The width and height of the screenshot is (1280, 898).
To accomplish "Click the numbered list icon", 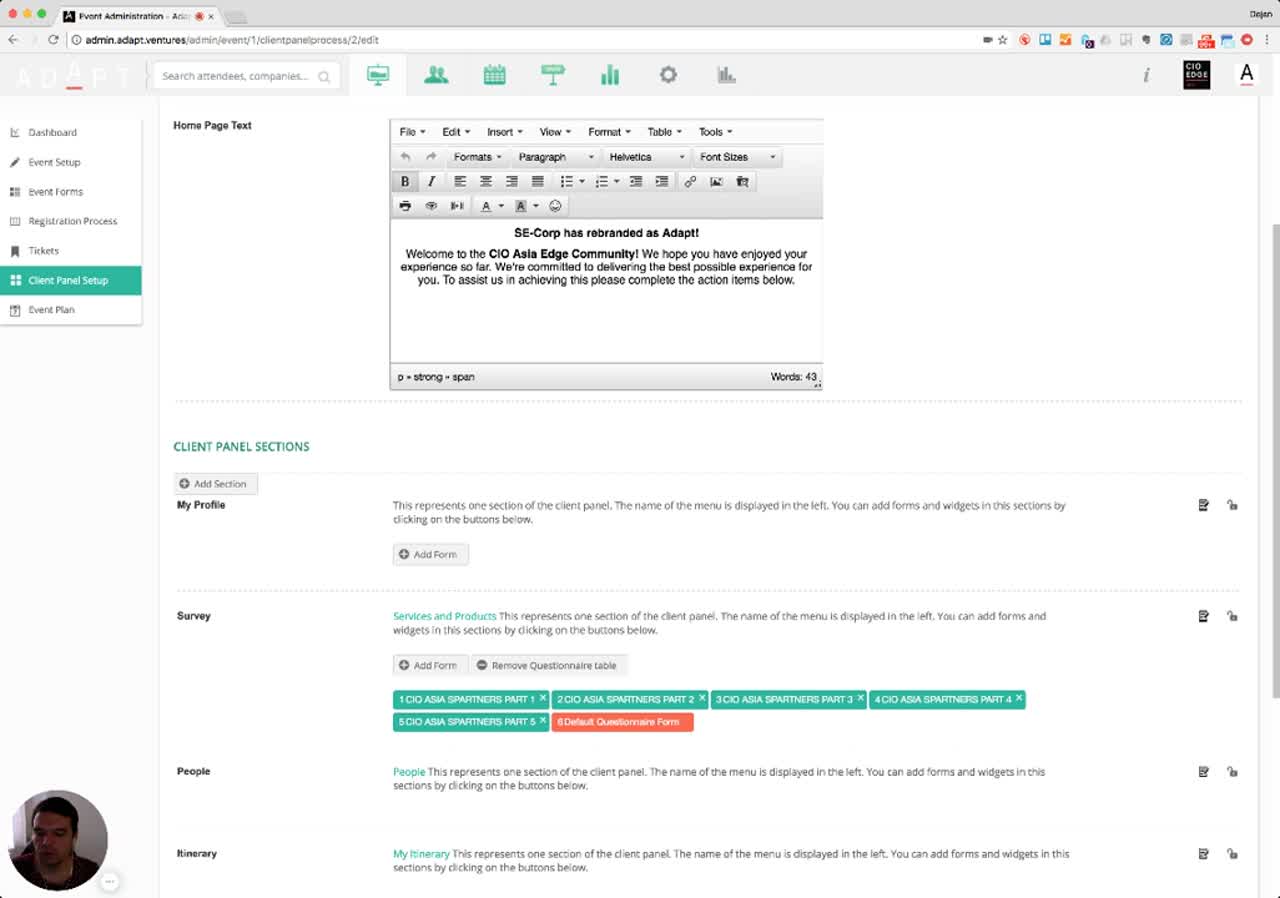I will coord(602,181).
